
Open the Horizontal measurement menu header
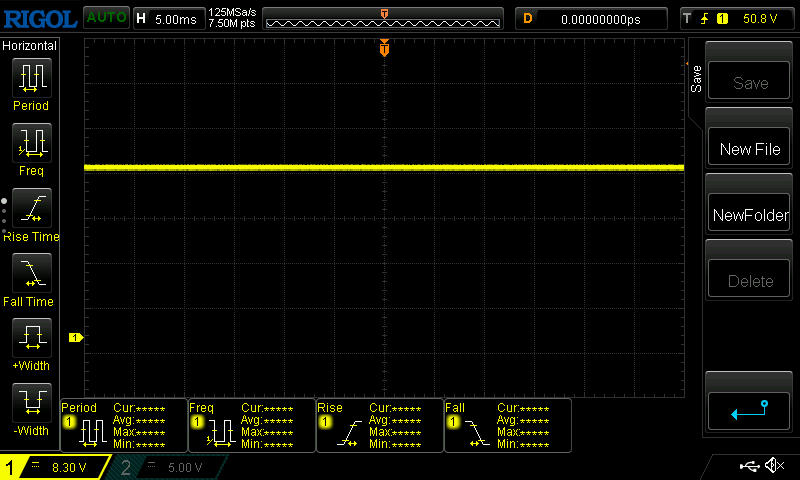click(30, 46)
